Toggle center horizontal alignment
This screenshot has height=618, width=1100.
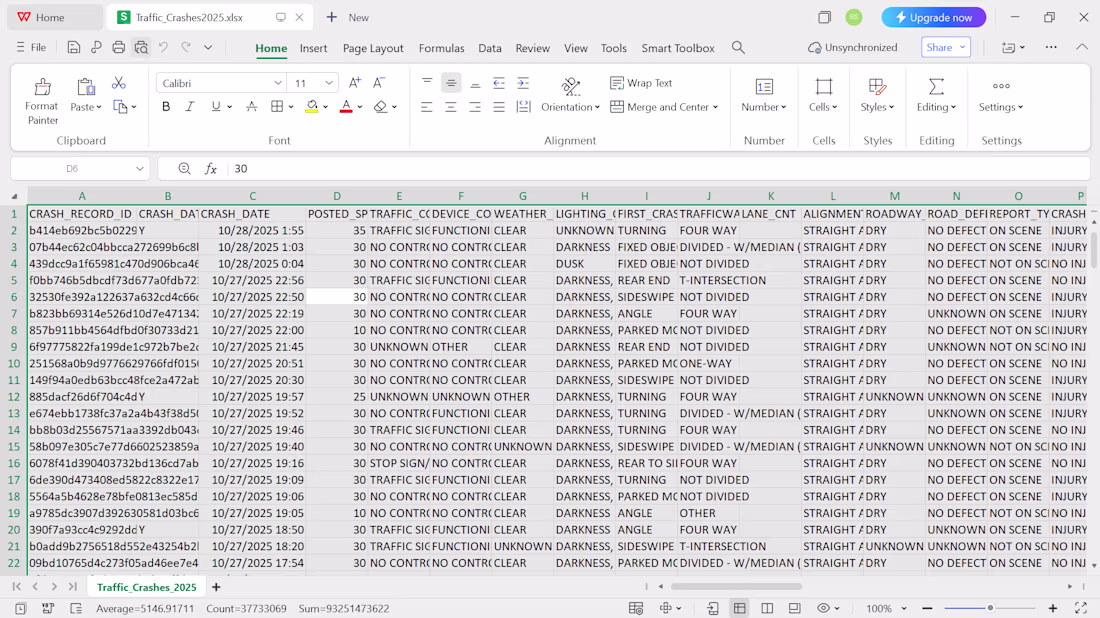[x=451, y=107]
